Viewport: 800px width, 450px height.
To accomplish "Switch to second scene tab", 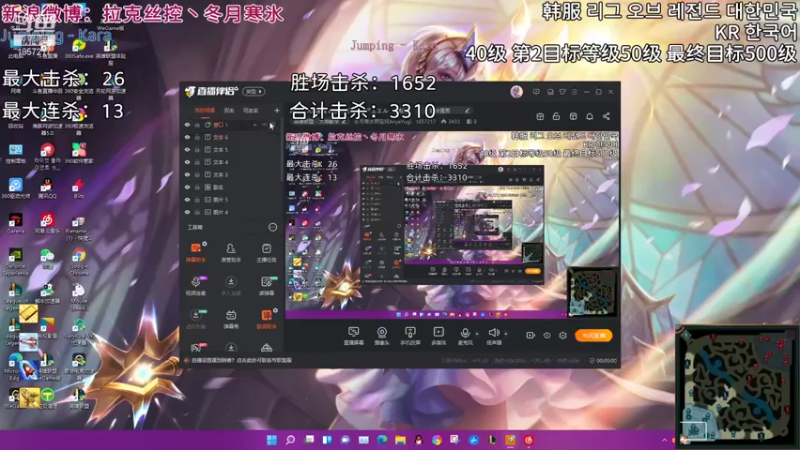I will point(229,110).
